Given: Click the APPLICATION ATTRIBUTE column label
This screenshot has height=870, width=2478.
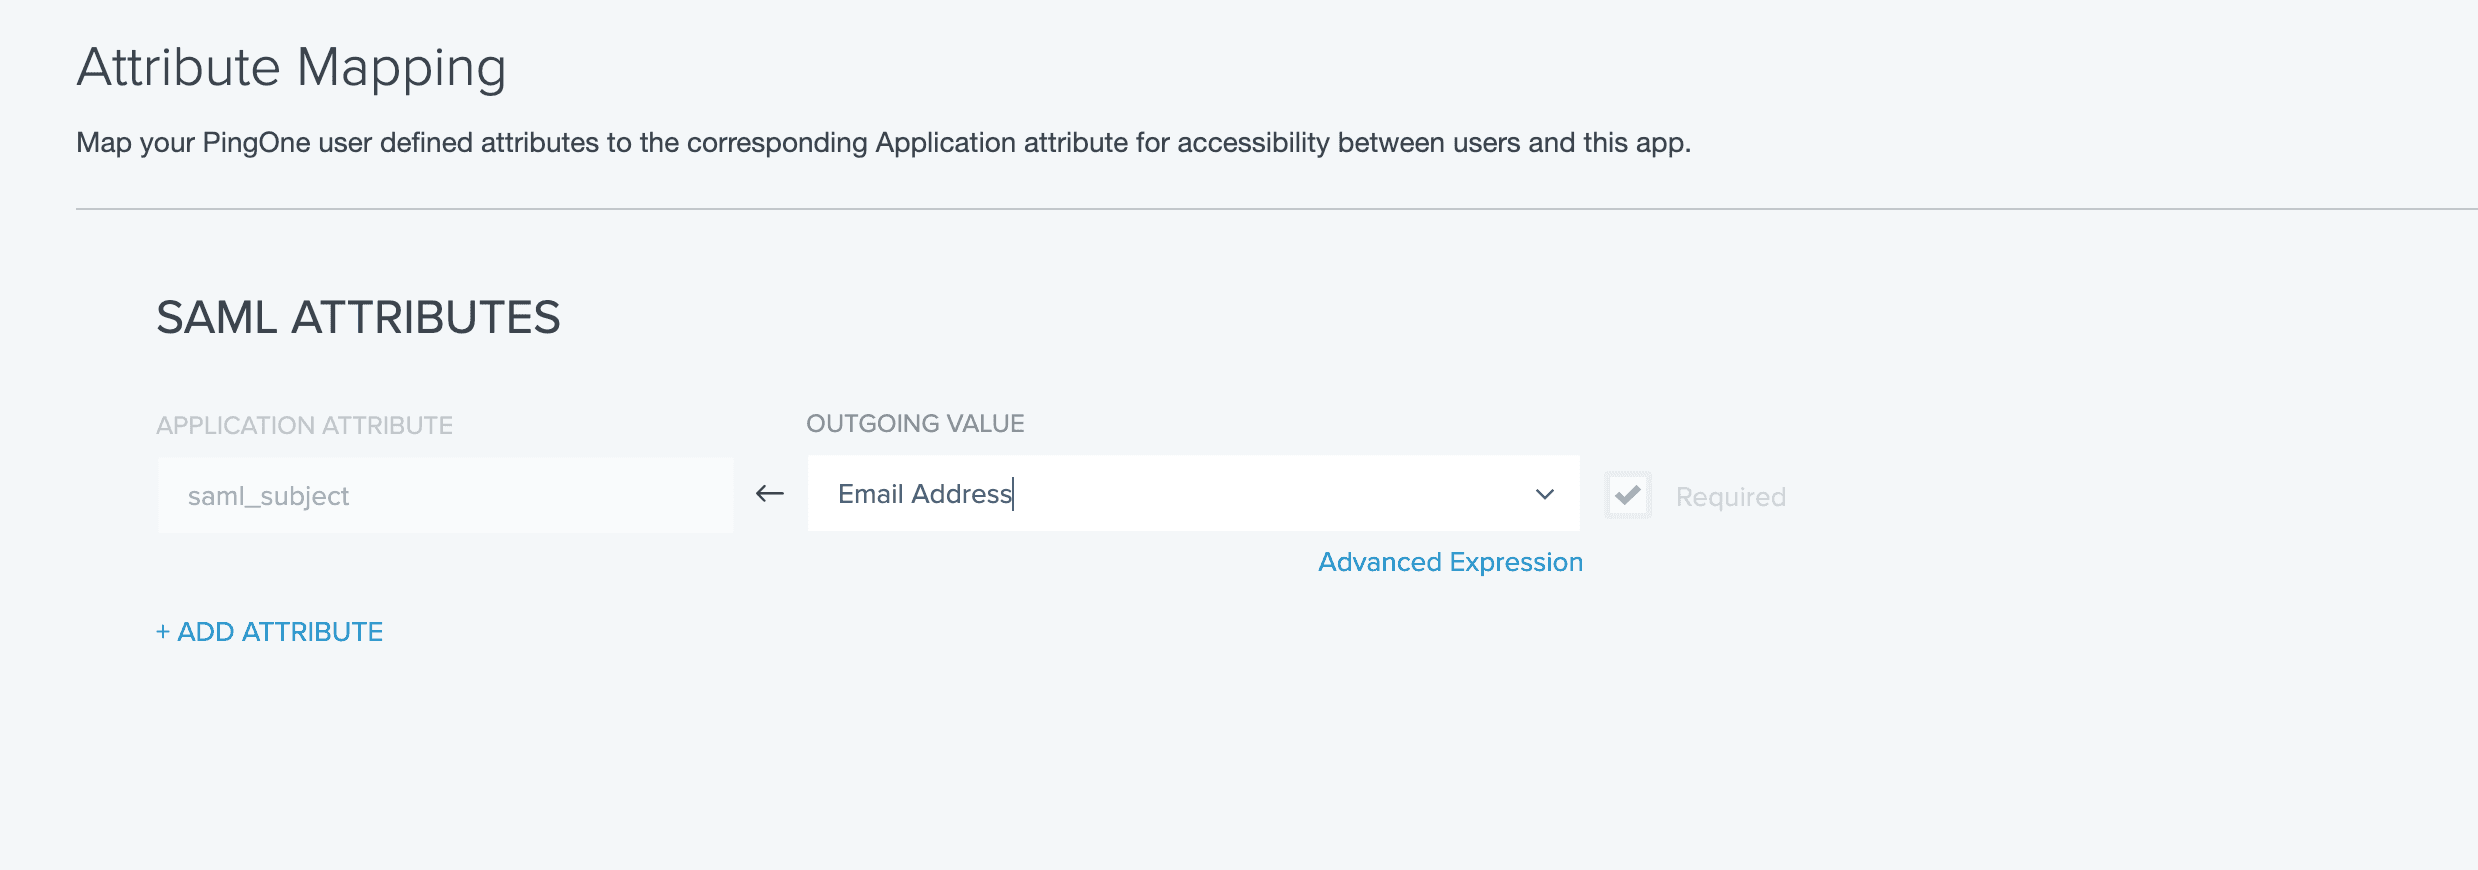Looking at the screenshot, I should pos(304,426).
